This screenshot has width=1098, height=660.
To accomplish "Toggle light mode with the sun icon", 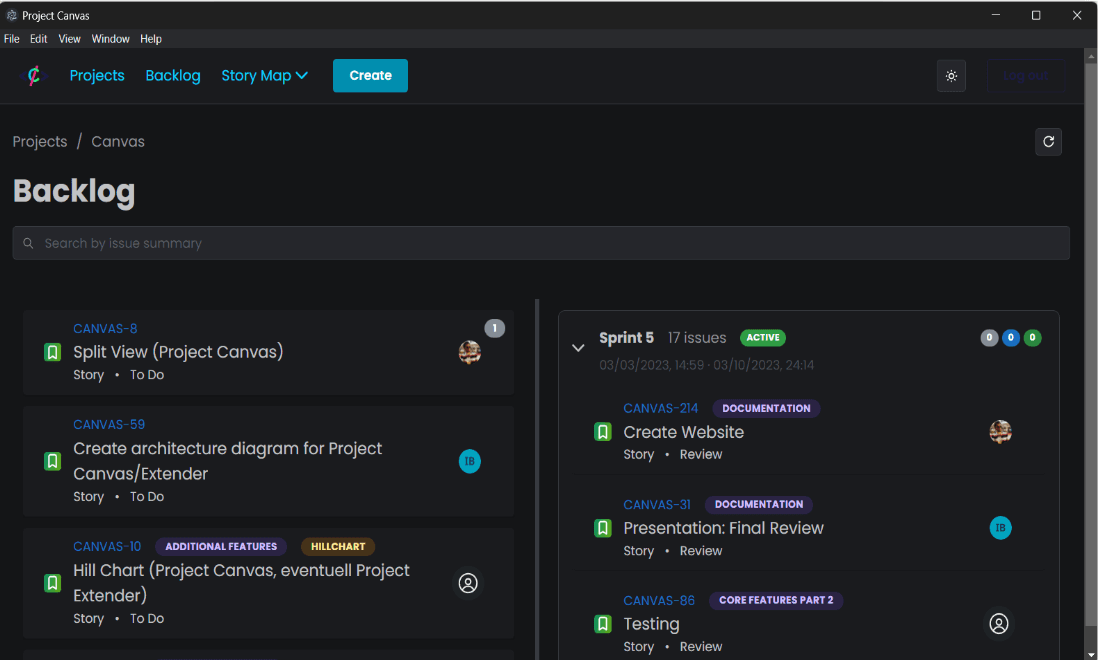I will pos(951,75).
